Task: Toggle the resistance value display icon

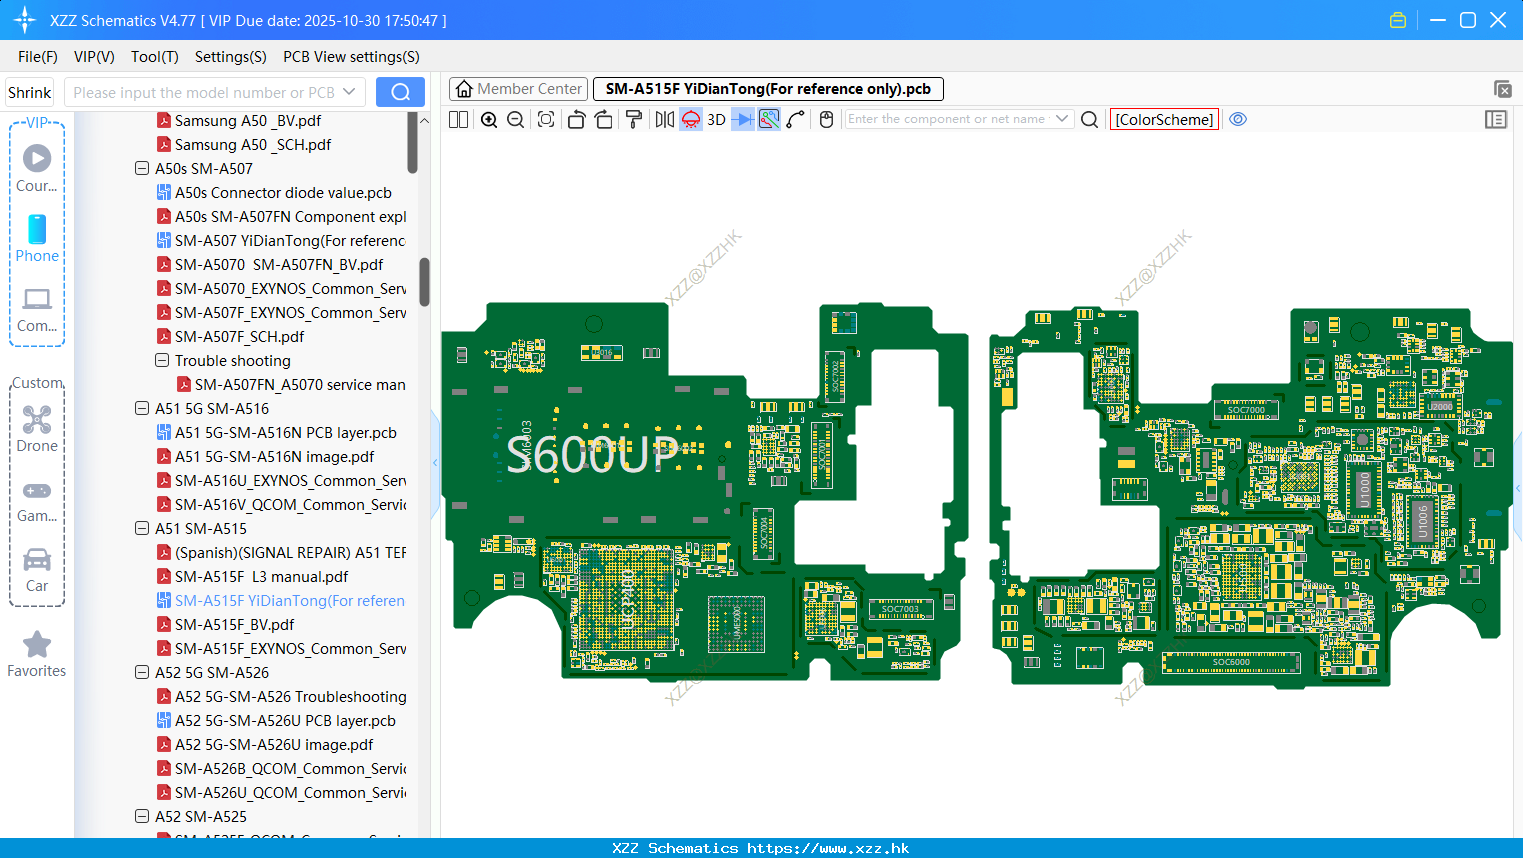Action: tap(691, 119)
